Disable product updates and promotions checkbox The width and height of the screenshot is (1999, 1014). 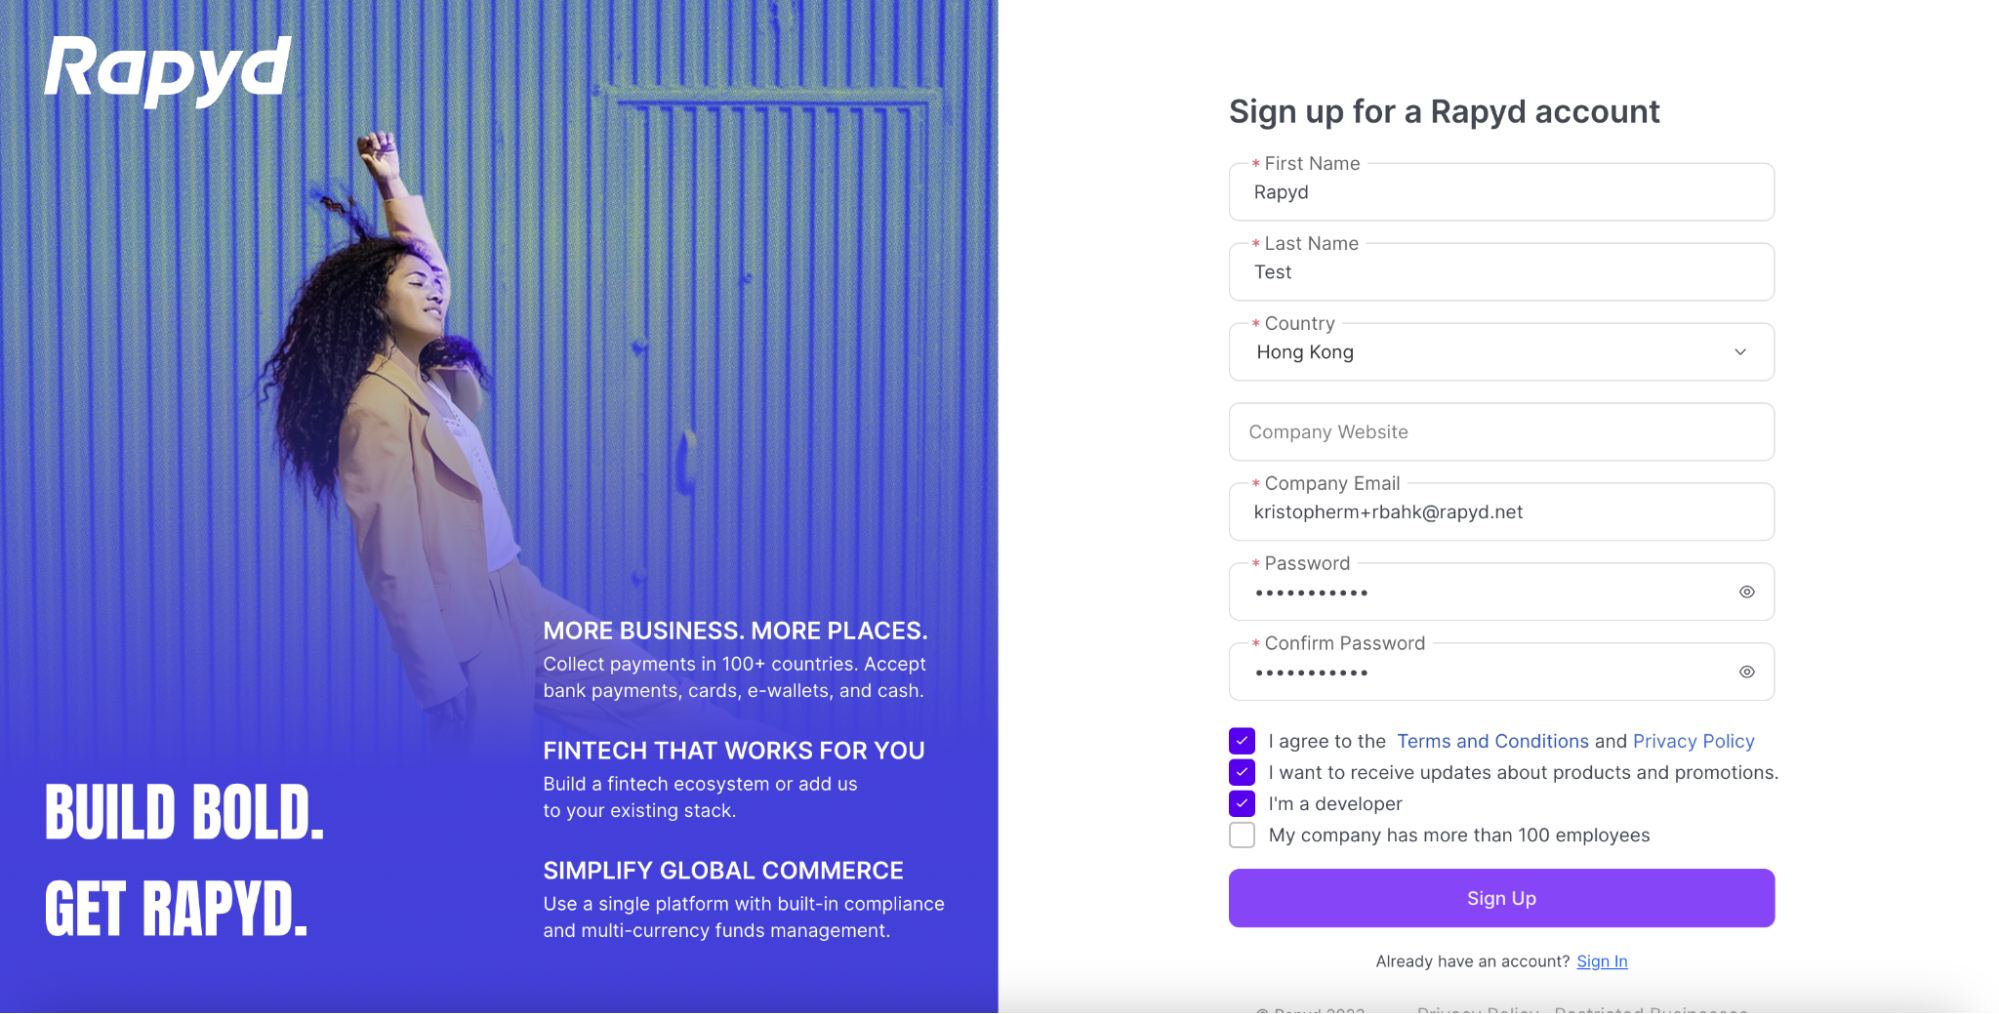[x=1242, y=772]
